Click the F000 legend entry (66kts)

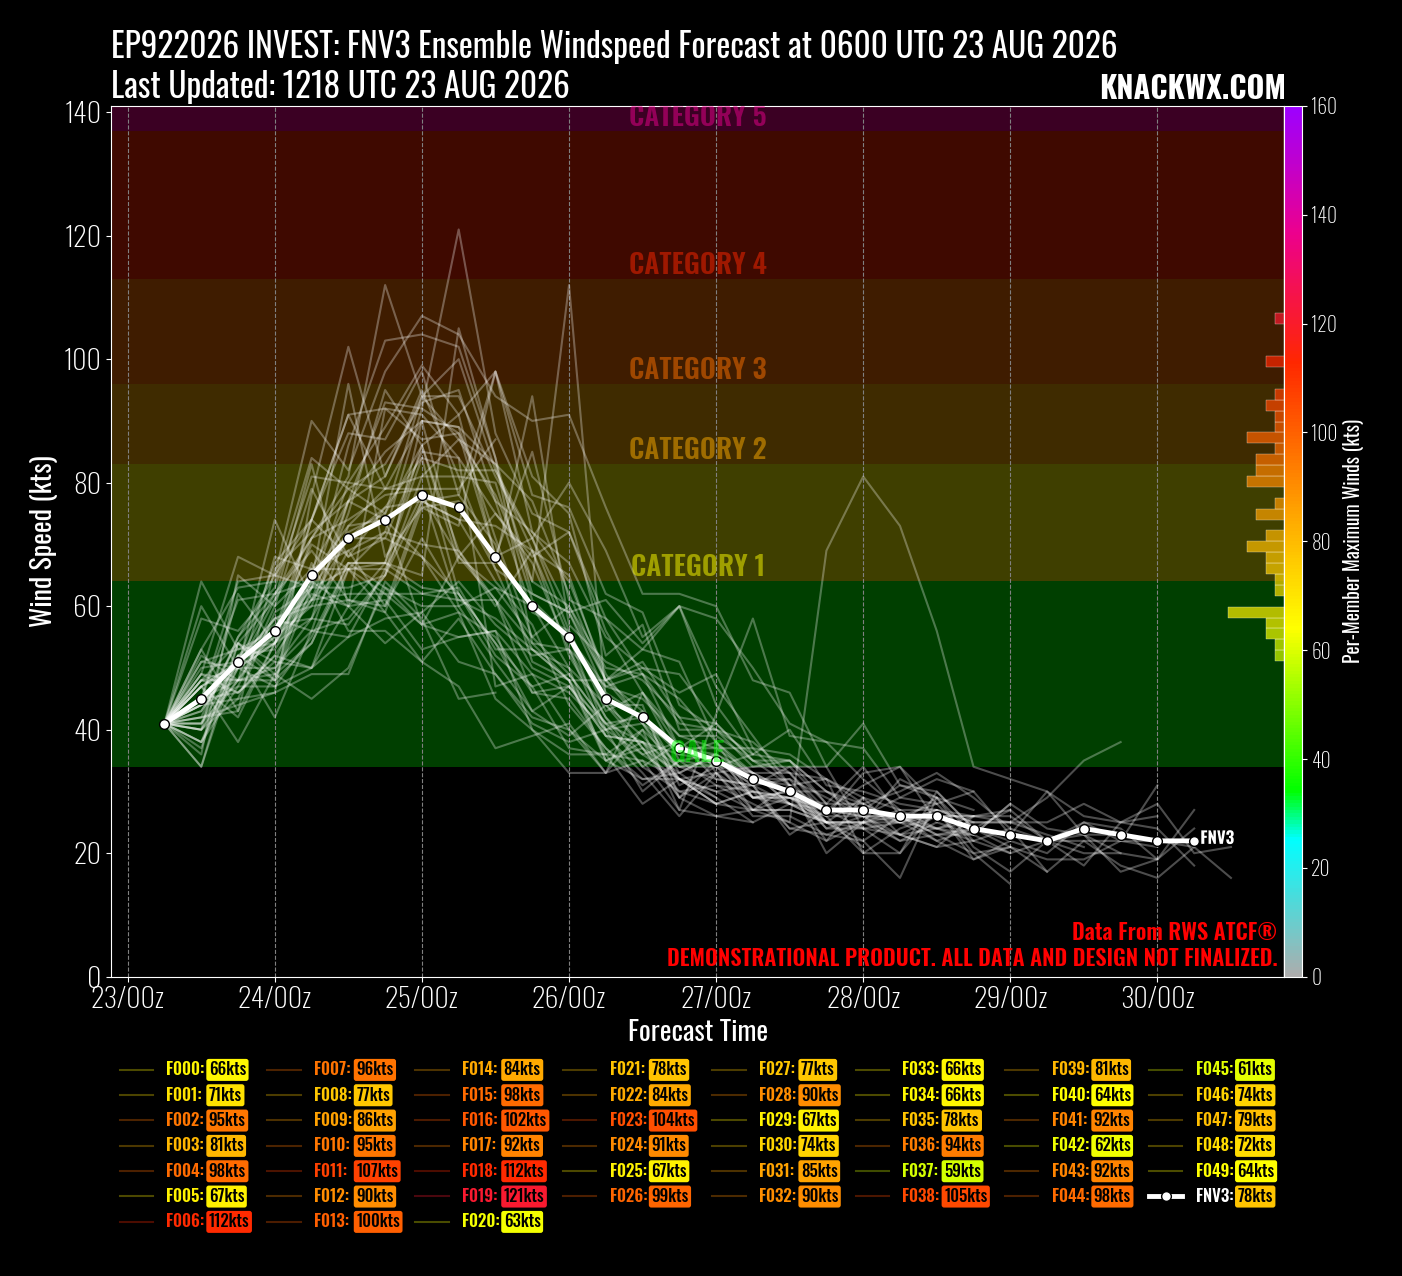pyautogui.click(x=184, y=1070)
